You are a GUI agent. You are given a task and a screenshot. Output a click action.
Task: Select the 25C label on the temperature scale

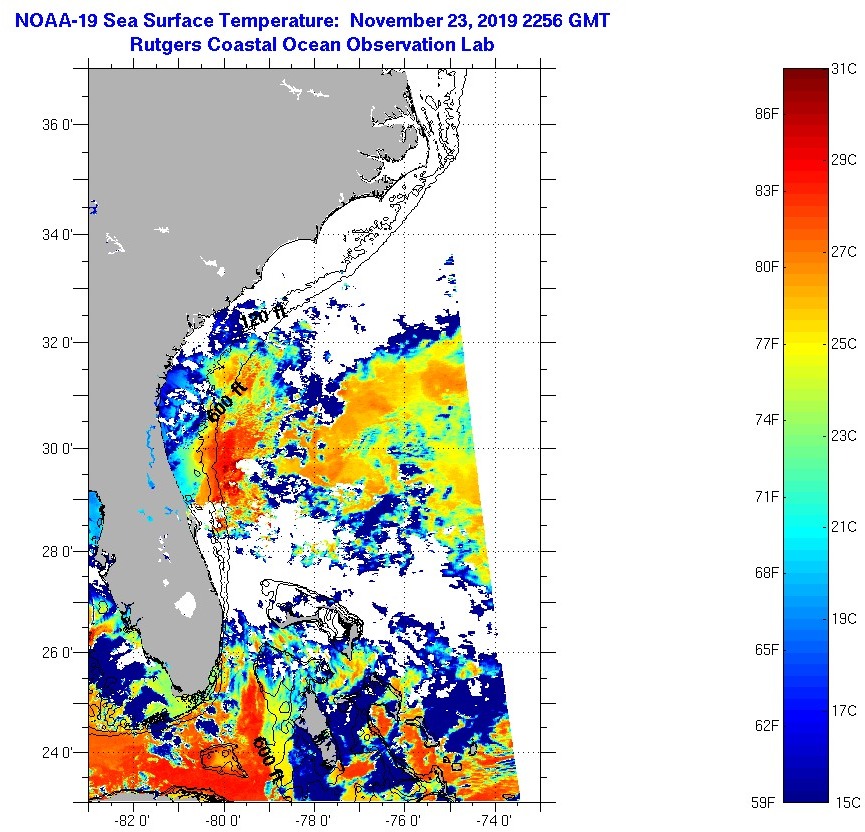[844, 344]
